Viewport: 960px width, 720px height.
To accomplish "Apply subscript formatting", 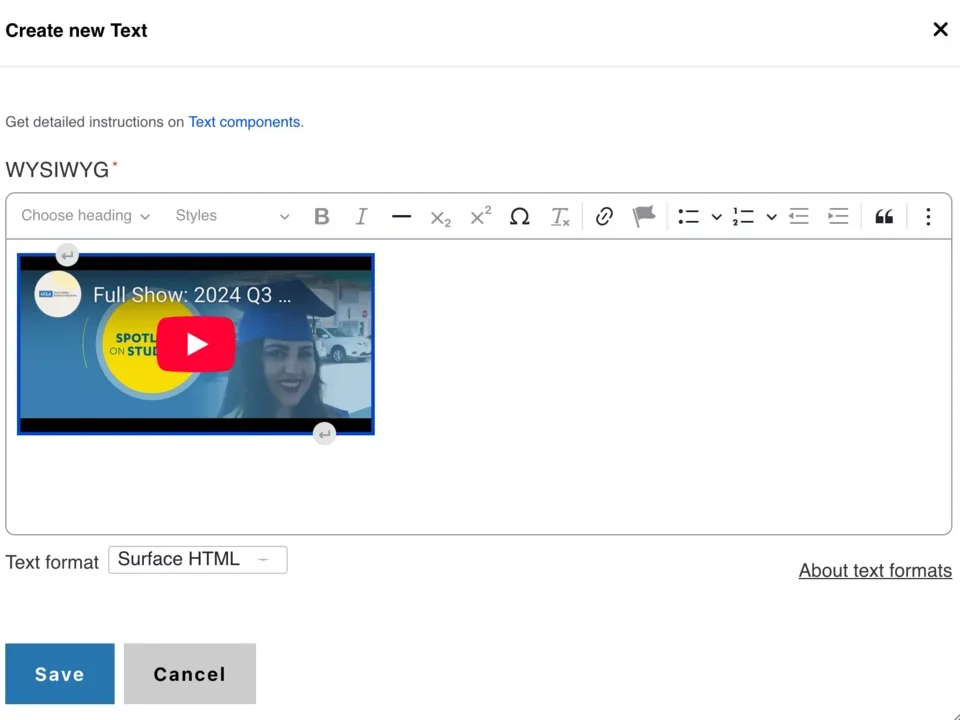I will pos(440,216).
